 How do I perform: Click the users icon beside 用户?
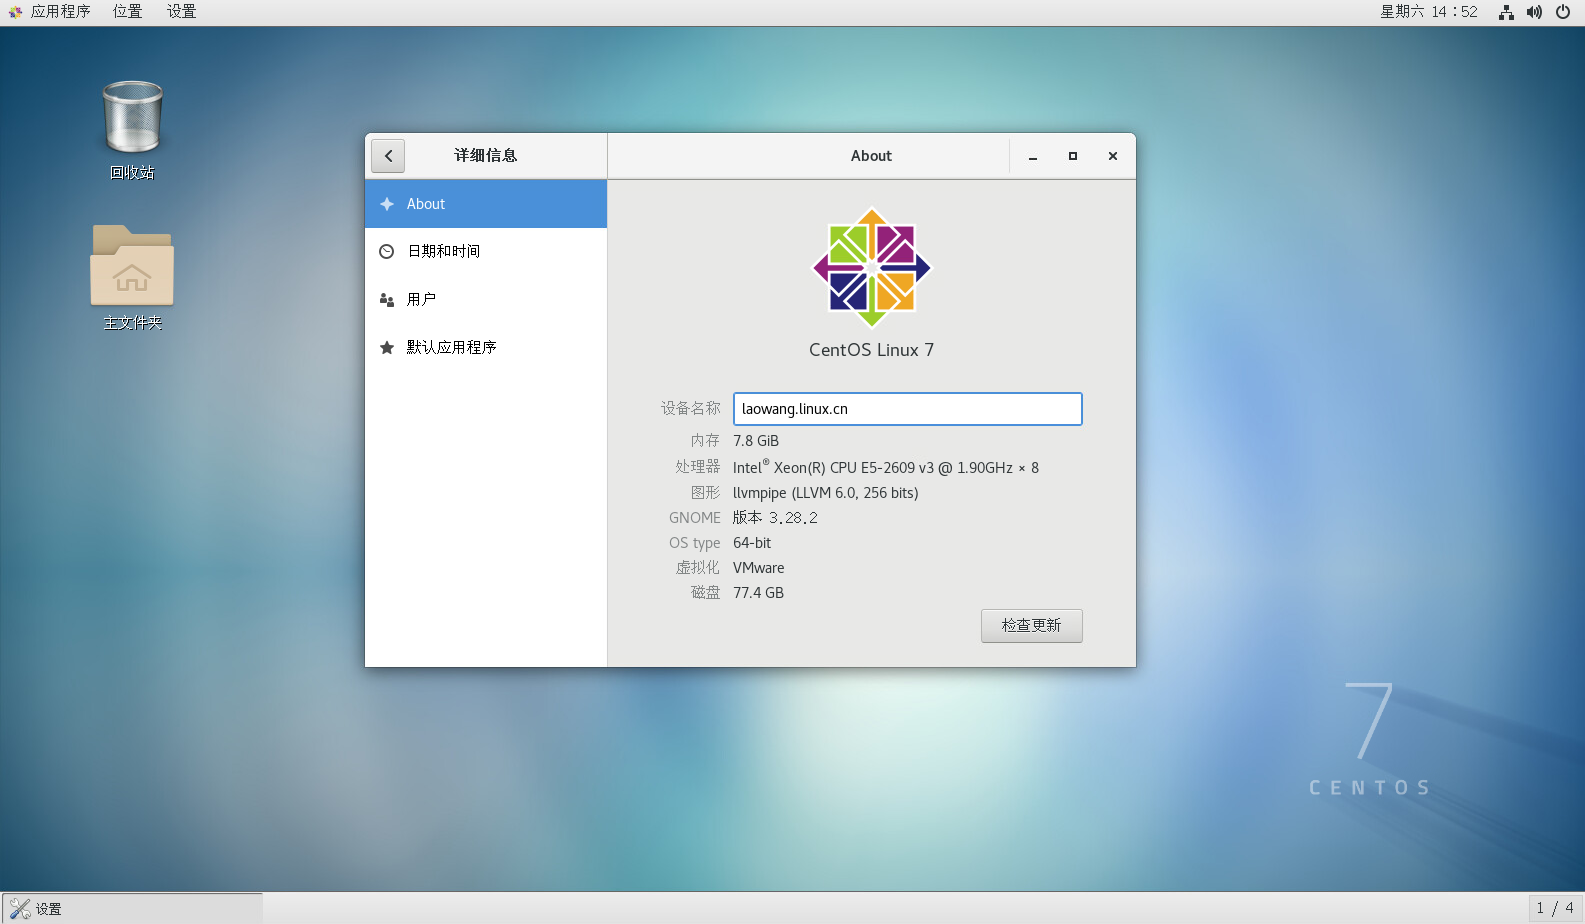coord(387,300)
